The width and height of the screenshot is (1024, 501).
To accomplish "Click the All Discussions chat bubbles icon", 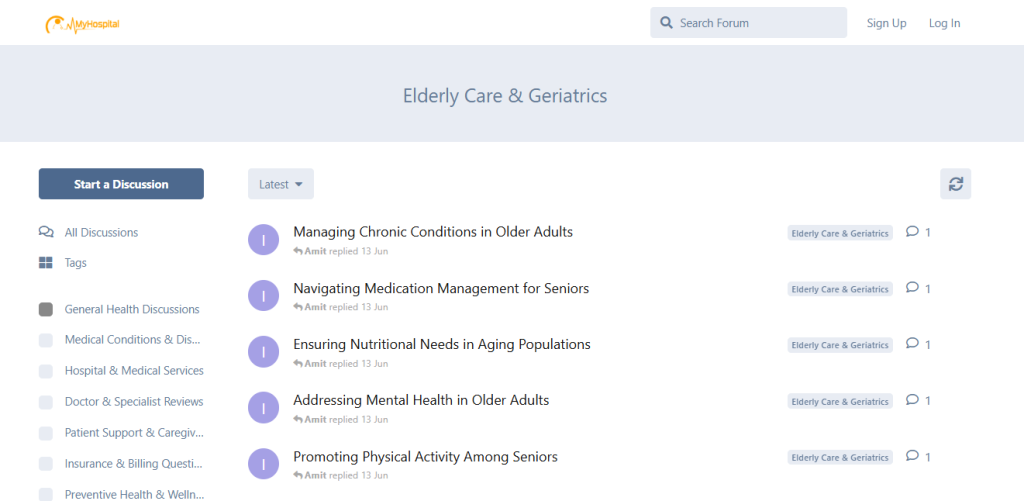I will point(46,232).
